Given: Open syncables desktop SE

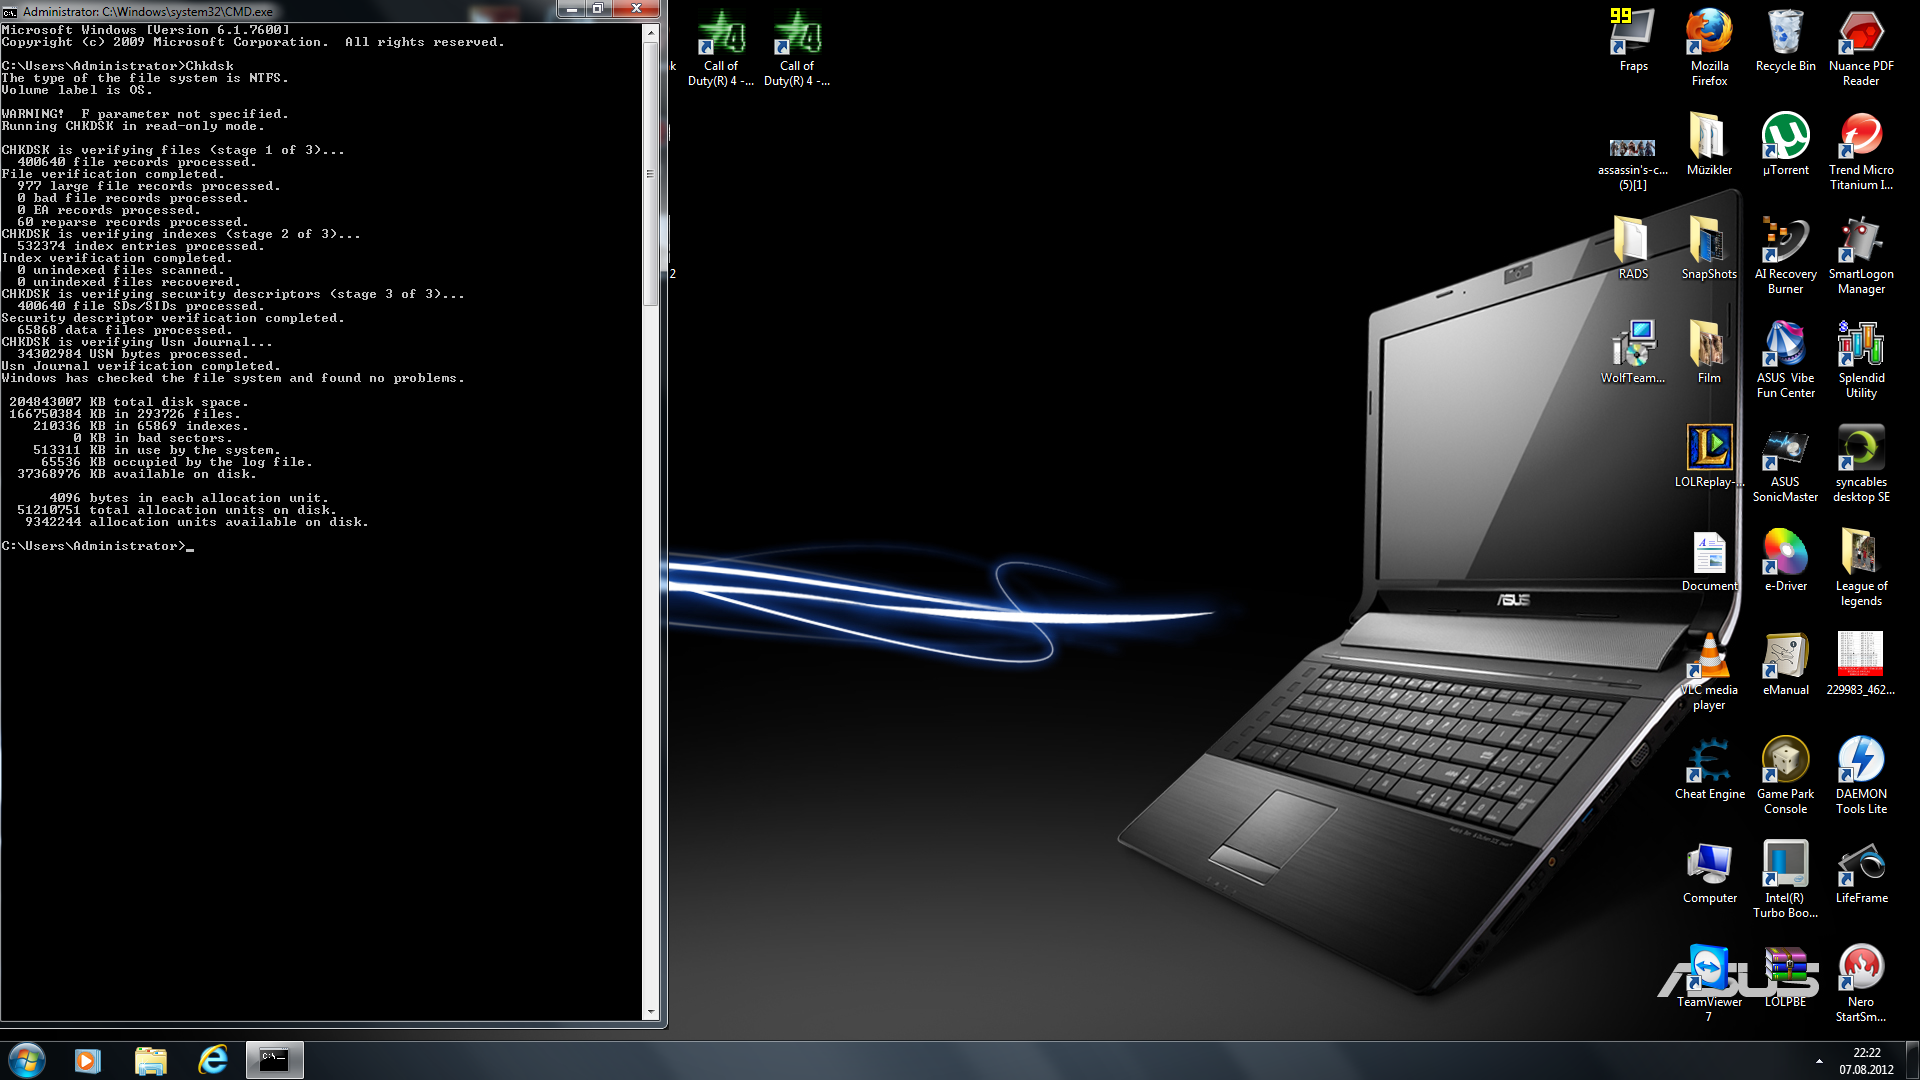Looking at the screenshot, I should [x=1861, y=463].
